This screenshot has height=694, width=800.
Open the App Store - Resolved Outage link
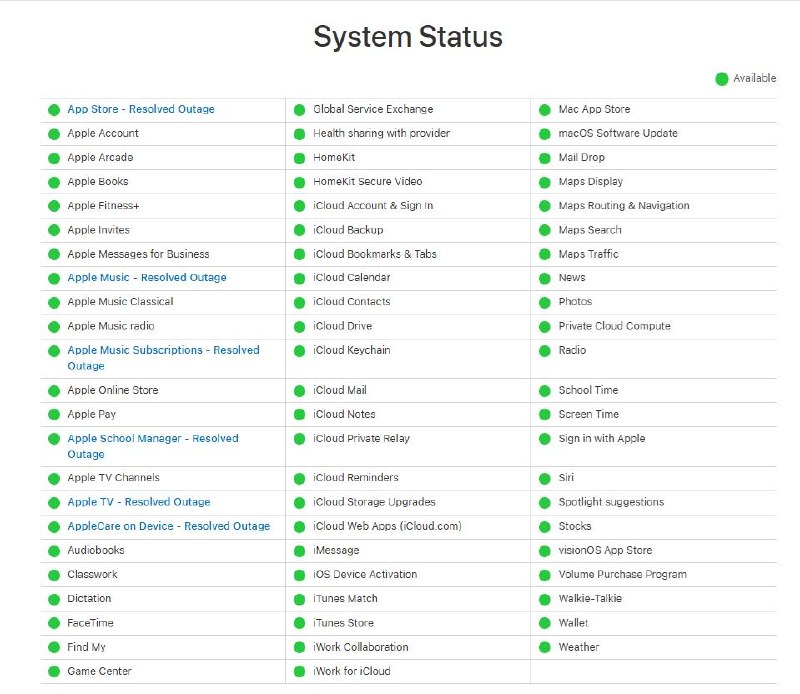[141, 109]
